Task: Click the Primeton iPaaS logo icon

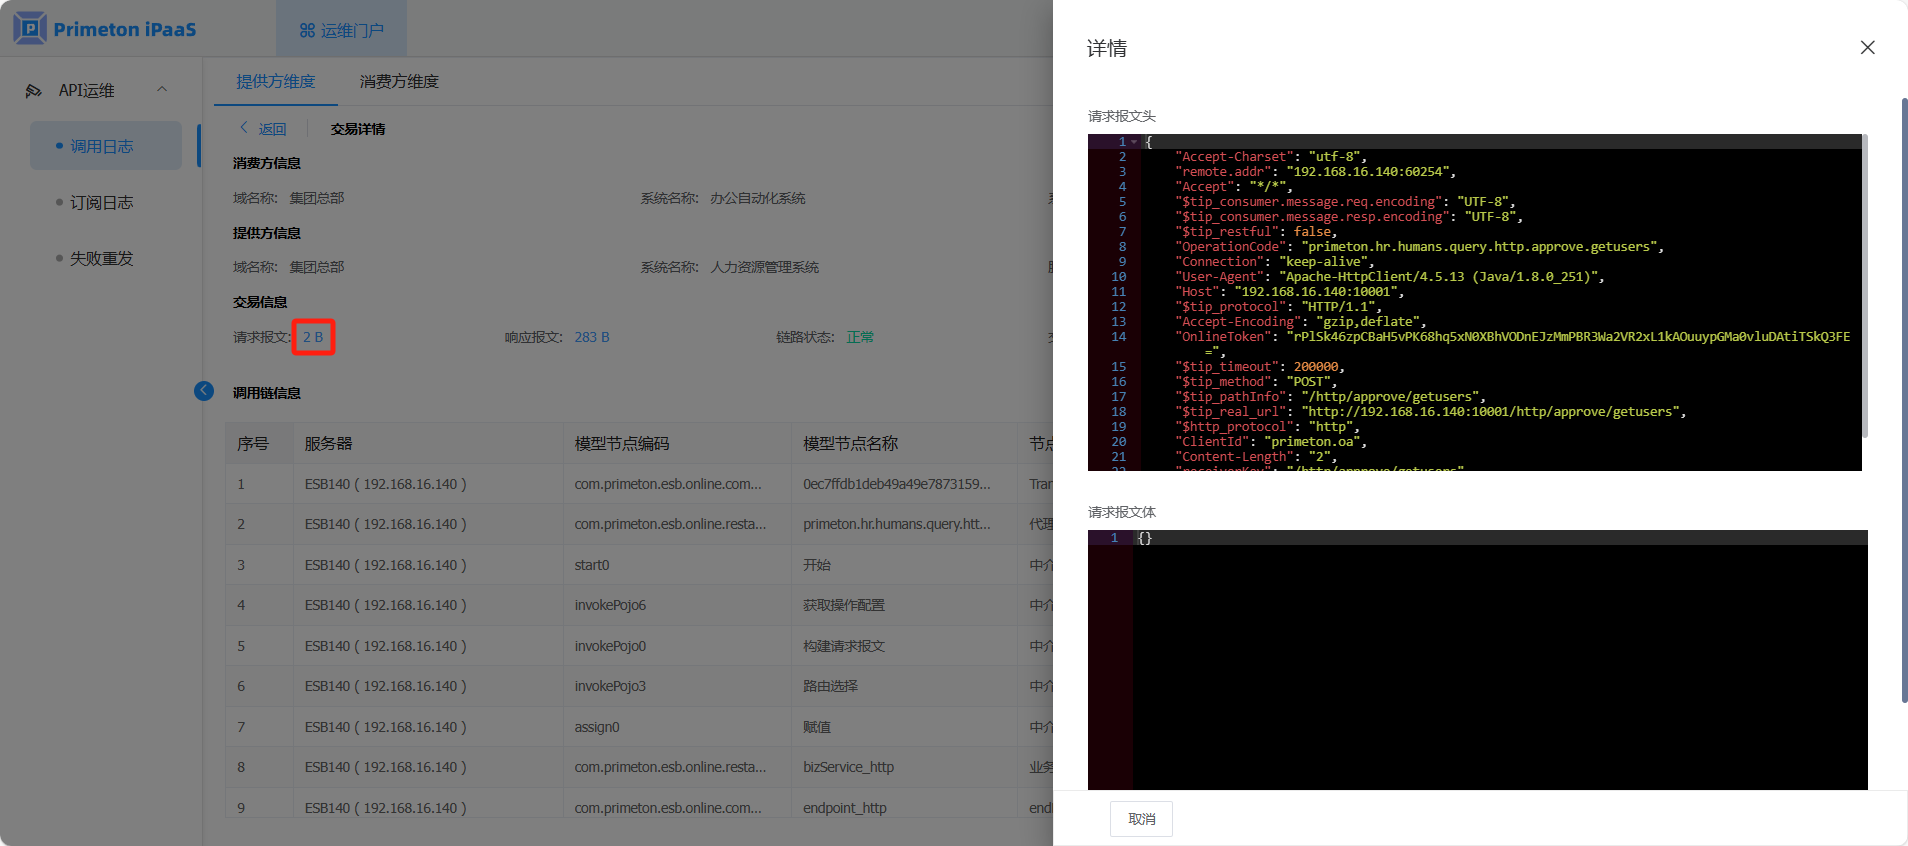Action: click(30, 29)
